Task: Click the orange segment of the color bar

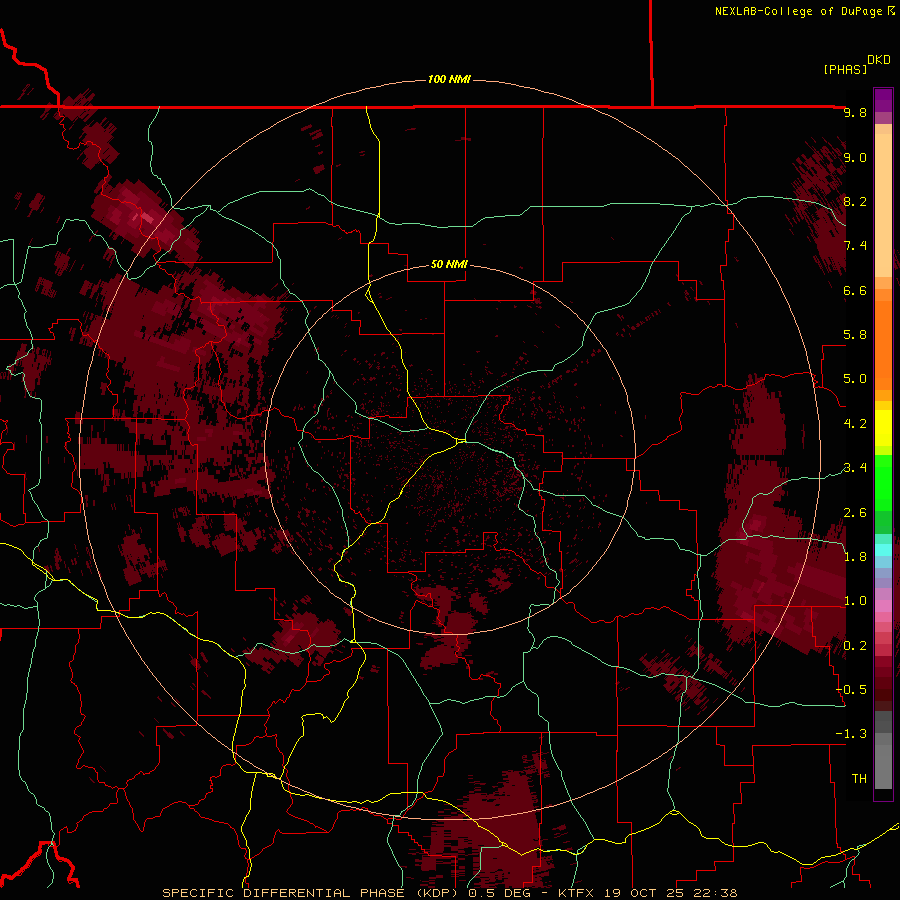Action: pos(883,345)
